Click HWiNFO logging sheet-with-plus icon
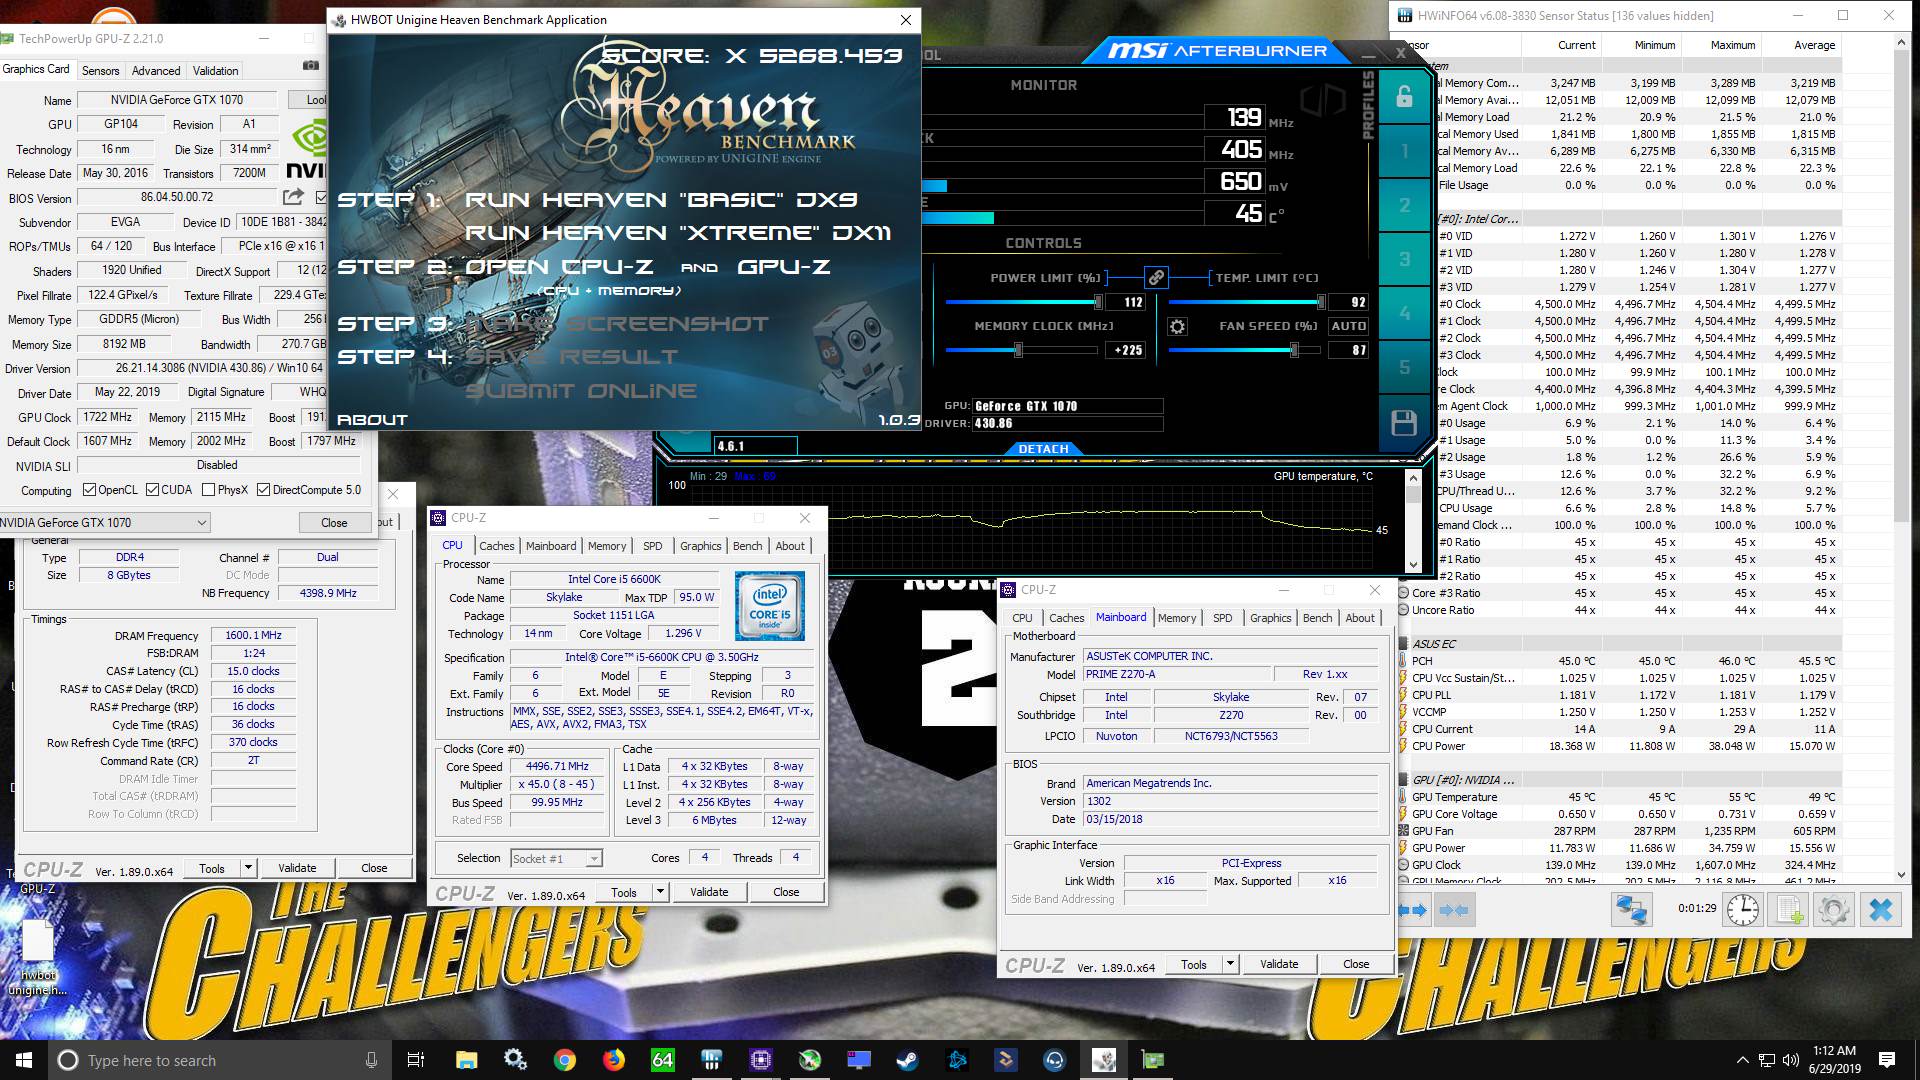The width and height of the screenshot is (1920, 1080). tap(1789, 910)
